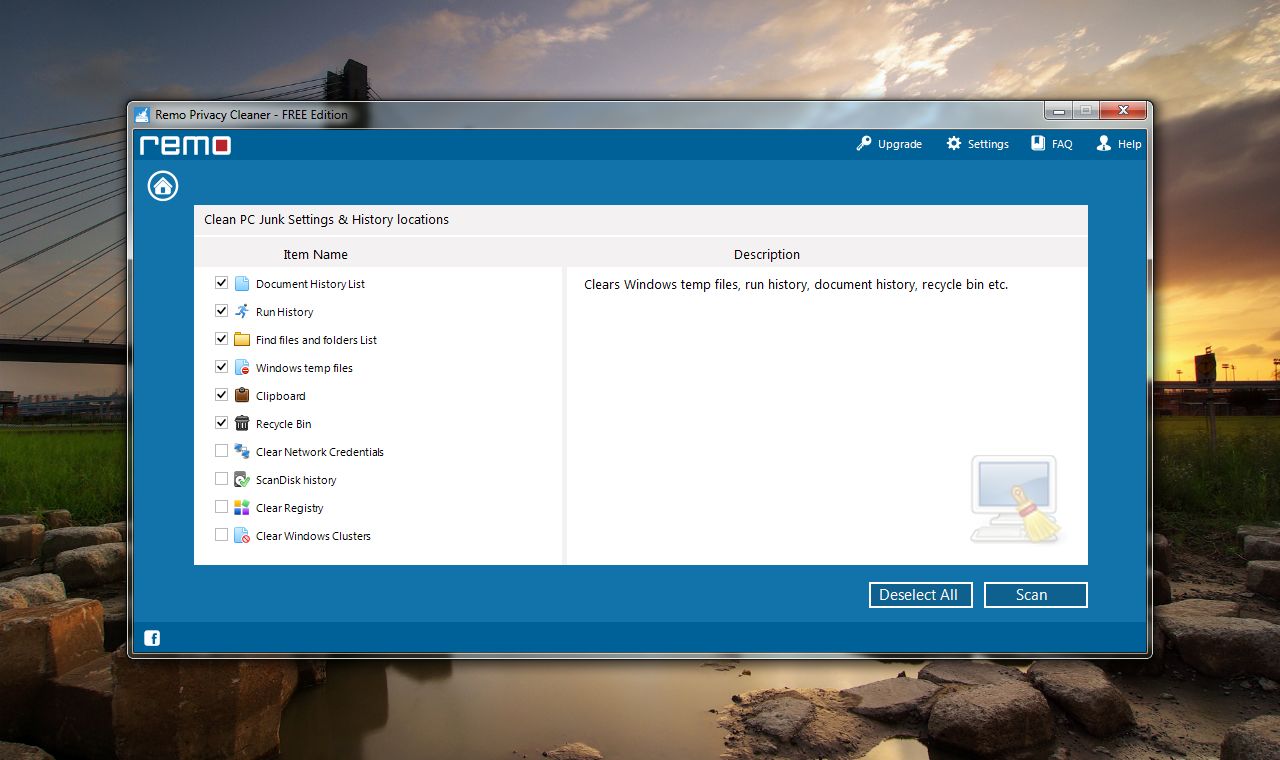Select the Clipboard label text
This screenshot has height=760, width=1280.
pyautogui.click(x=280, y=396)
